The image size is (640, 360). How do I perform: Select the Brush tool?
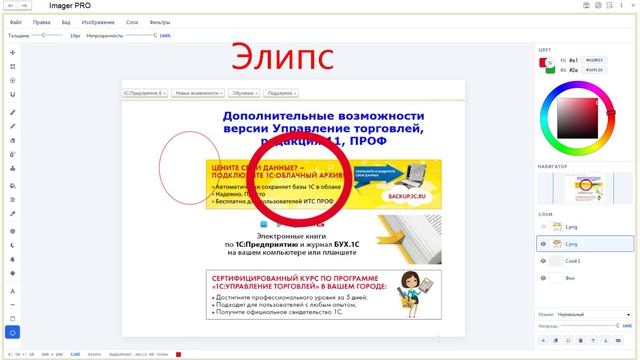click(x=13, y=112)
